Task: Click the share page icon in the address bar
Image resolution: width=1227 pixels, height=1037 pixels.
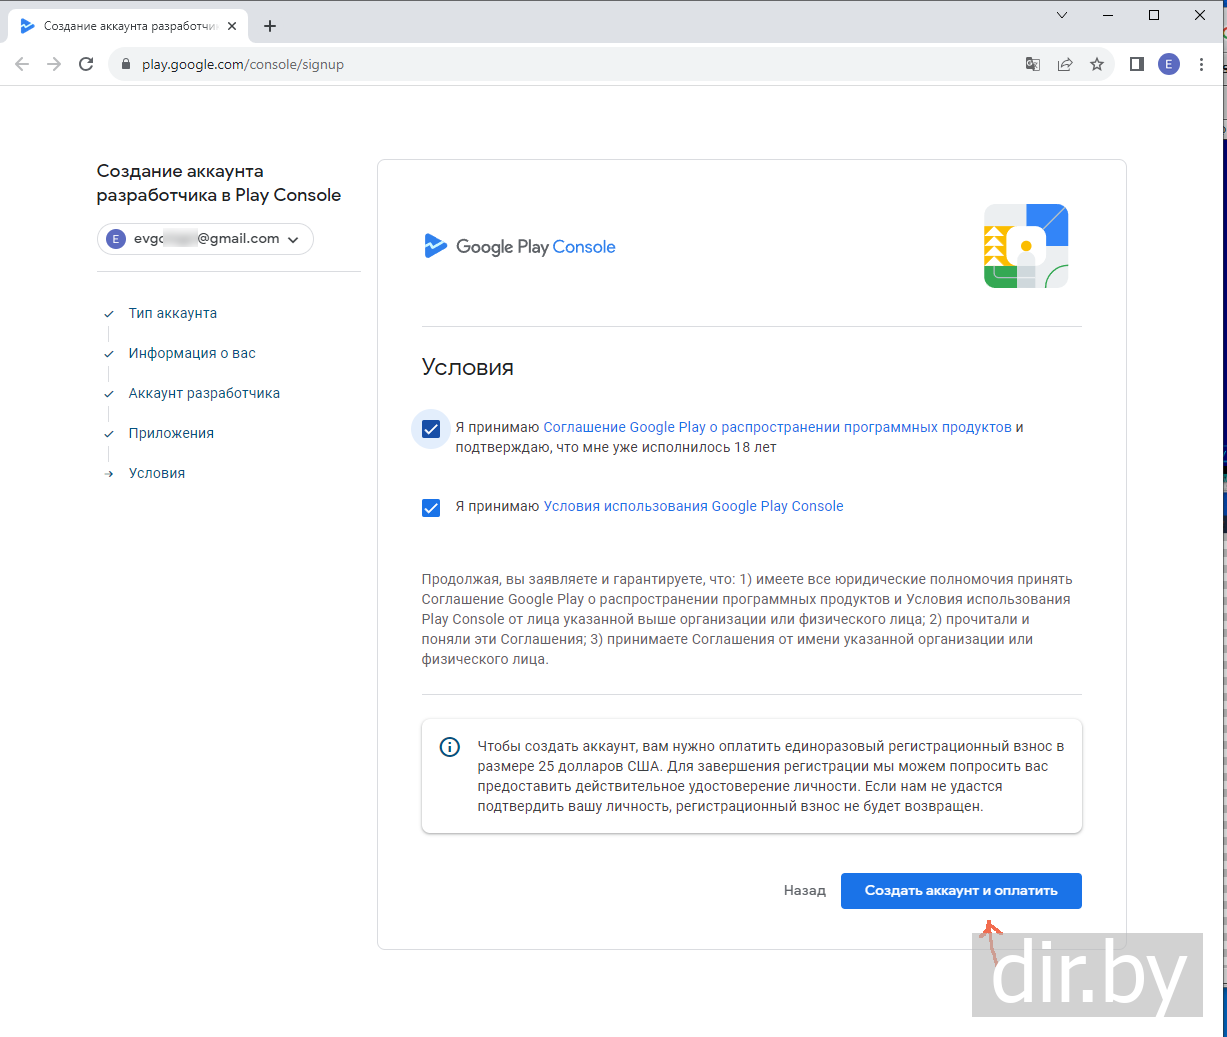Action: (x=1065, y=64)
